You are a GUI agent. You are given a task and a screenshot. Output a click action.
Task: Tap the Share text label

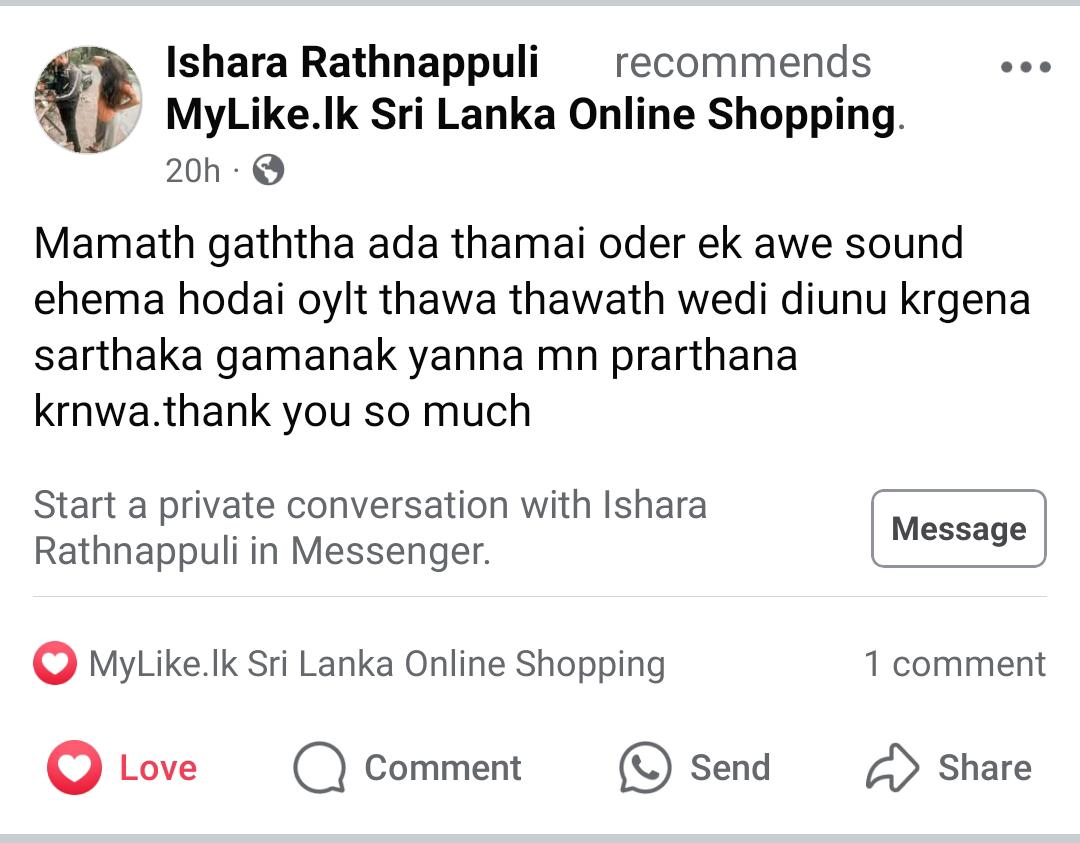984,768
